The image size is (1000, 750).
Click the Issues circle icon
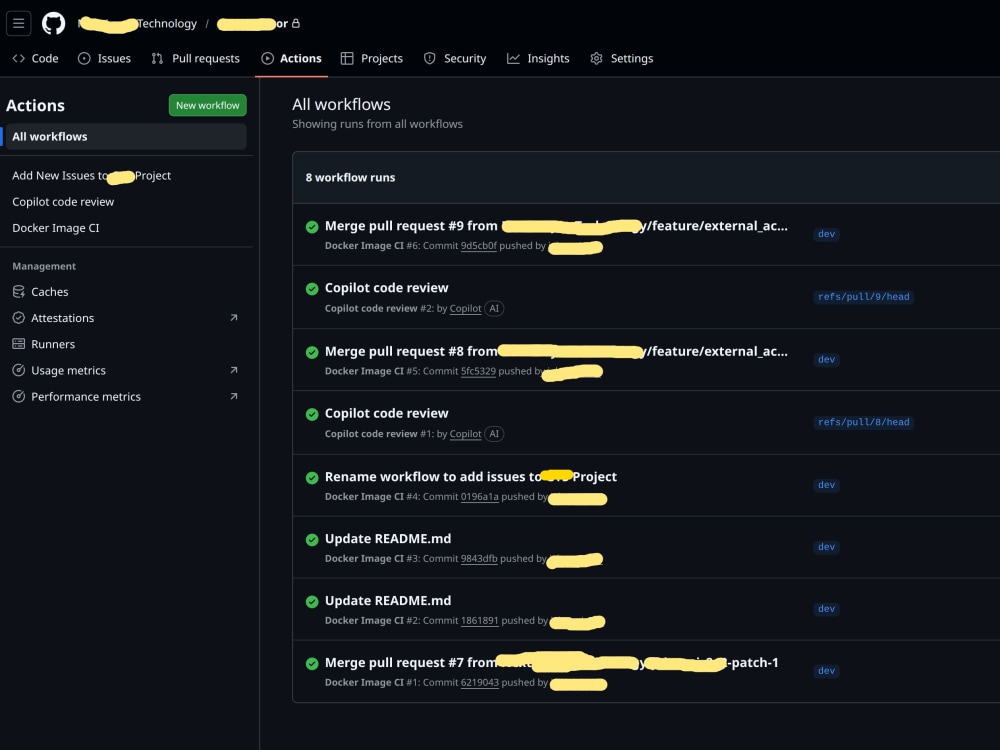(x=84, y=59)
